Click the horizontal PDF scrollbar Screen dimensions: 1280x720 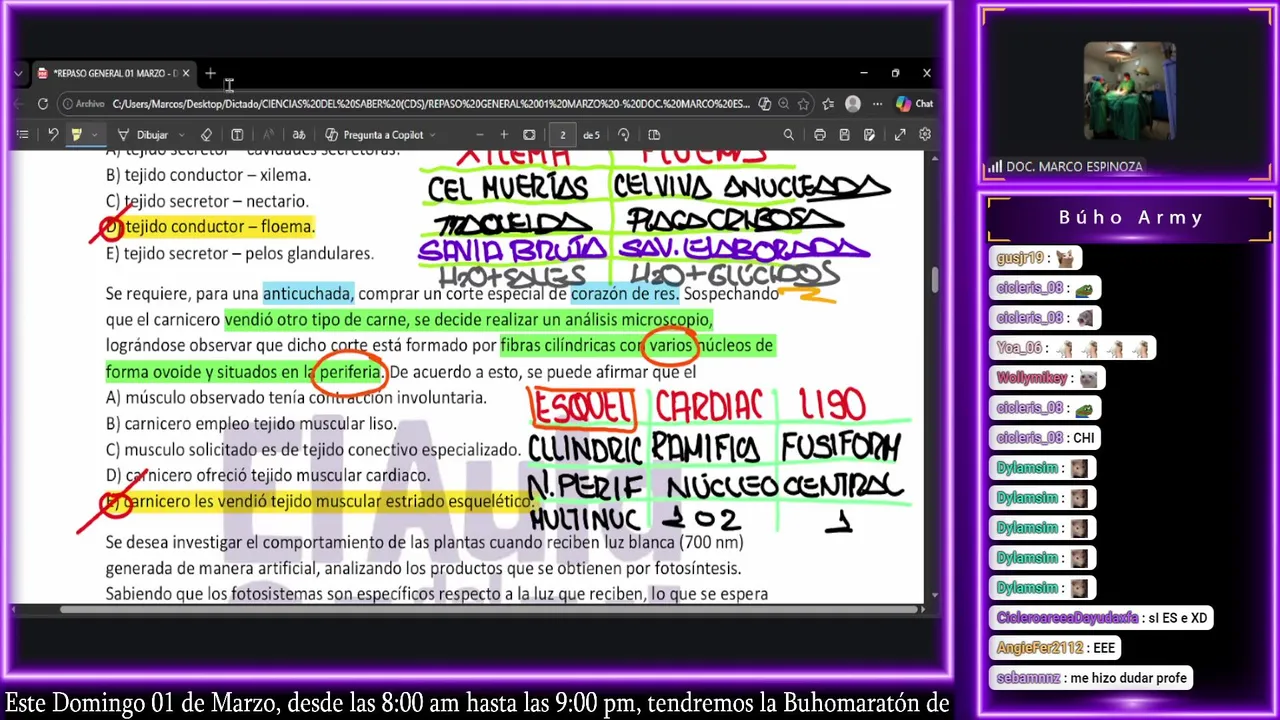point(490,609)
